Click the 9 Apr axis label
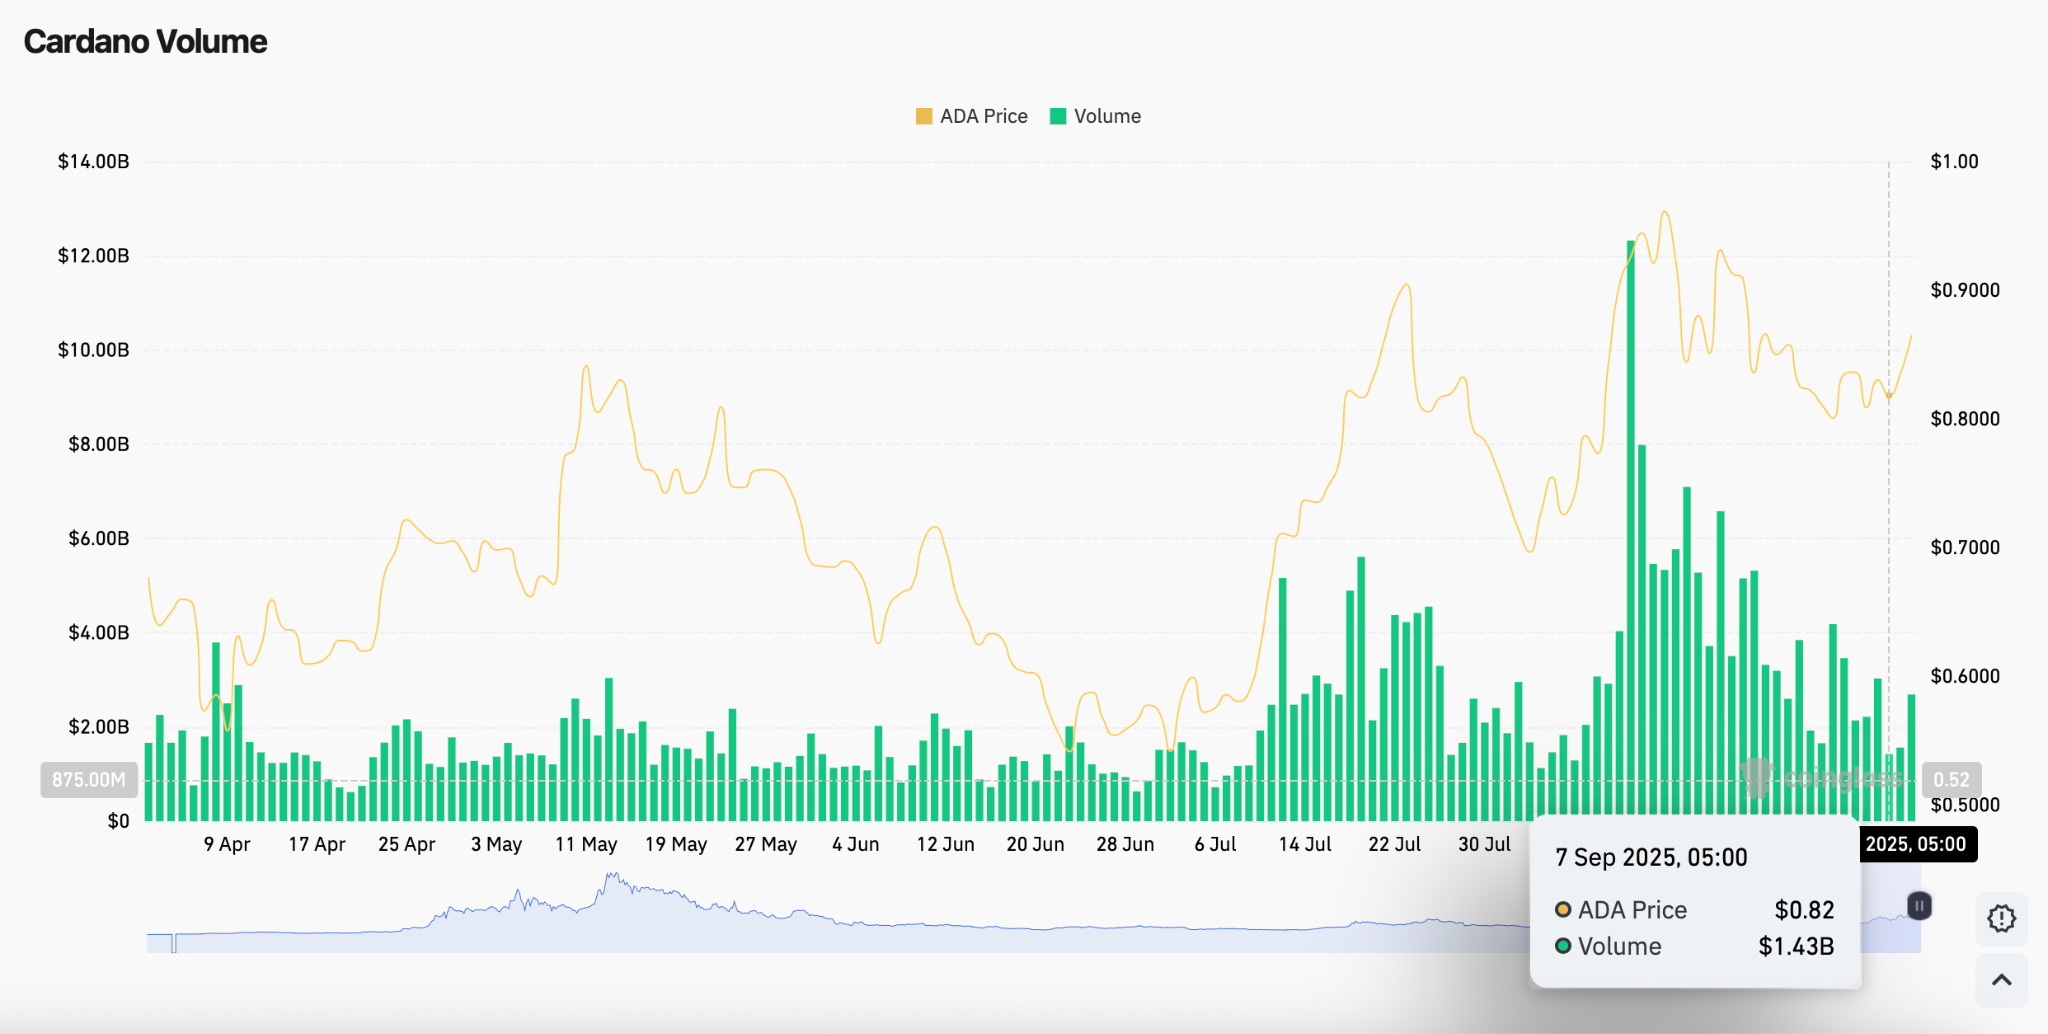The image size is (2048, 1034). (x=227, y=844)
